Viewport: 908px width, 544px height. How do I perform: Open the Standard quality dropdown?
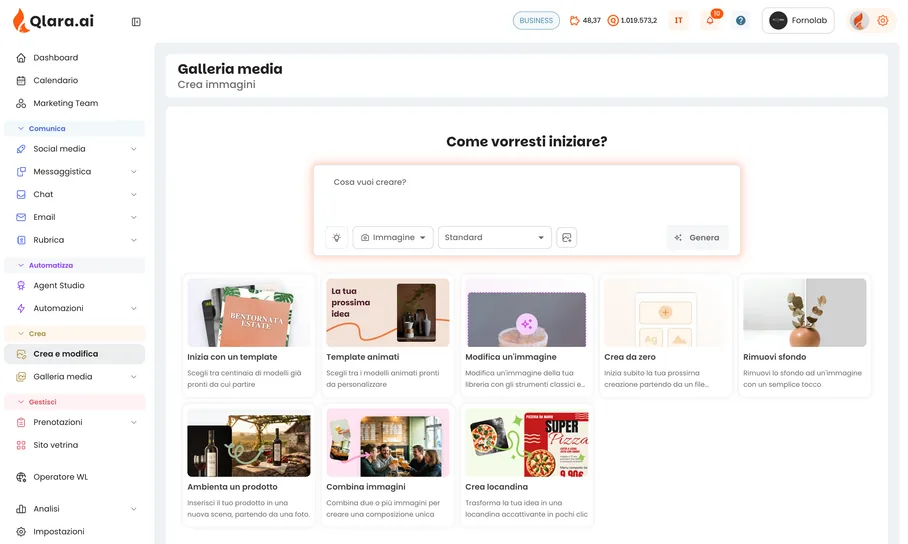494,238
